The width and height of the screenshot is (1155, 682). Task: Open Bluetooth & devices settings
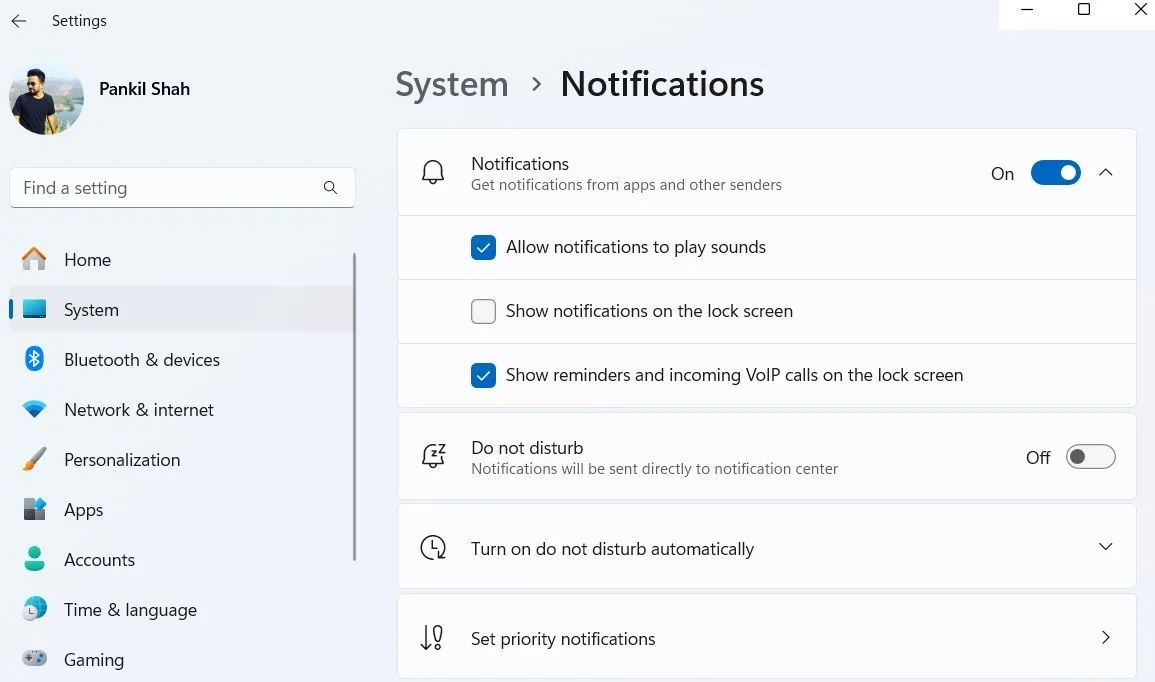pos(181,359)
